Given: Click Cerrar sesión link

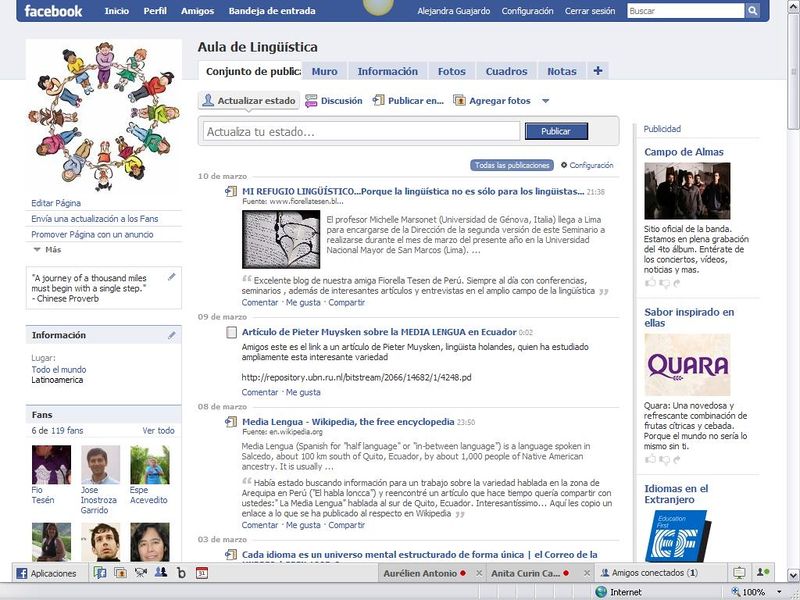Looking at the screenshot, I should pyautogui.click(x=590, y=10).
